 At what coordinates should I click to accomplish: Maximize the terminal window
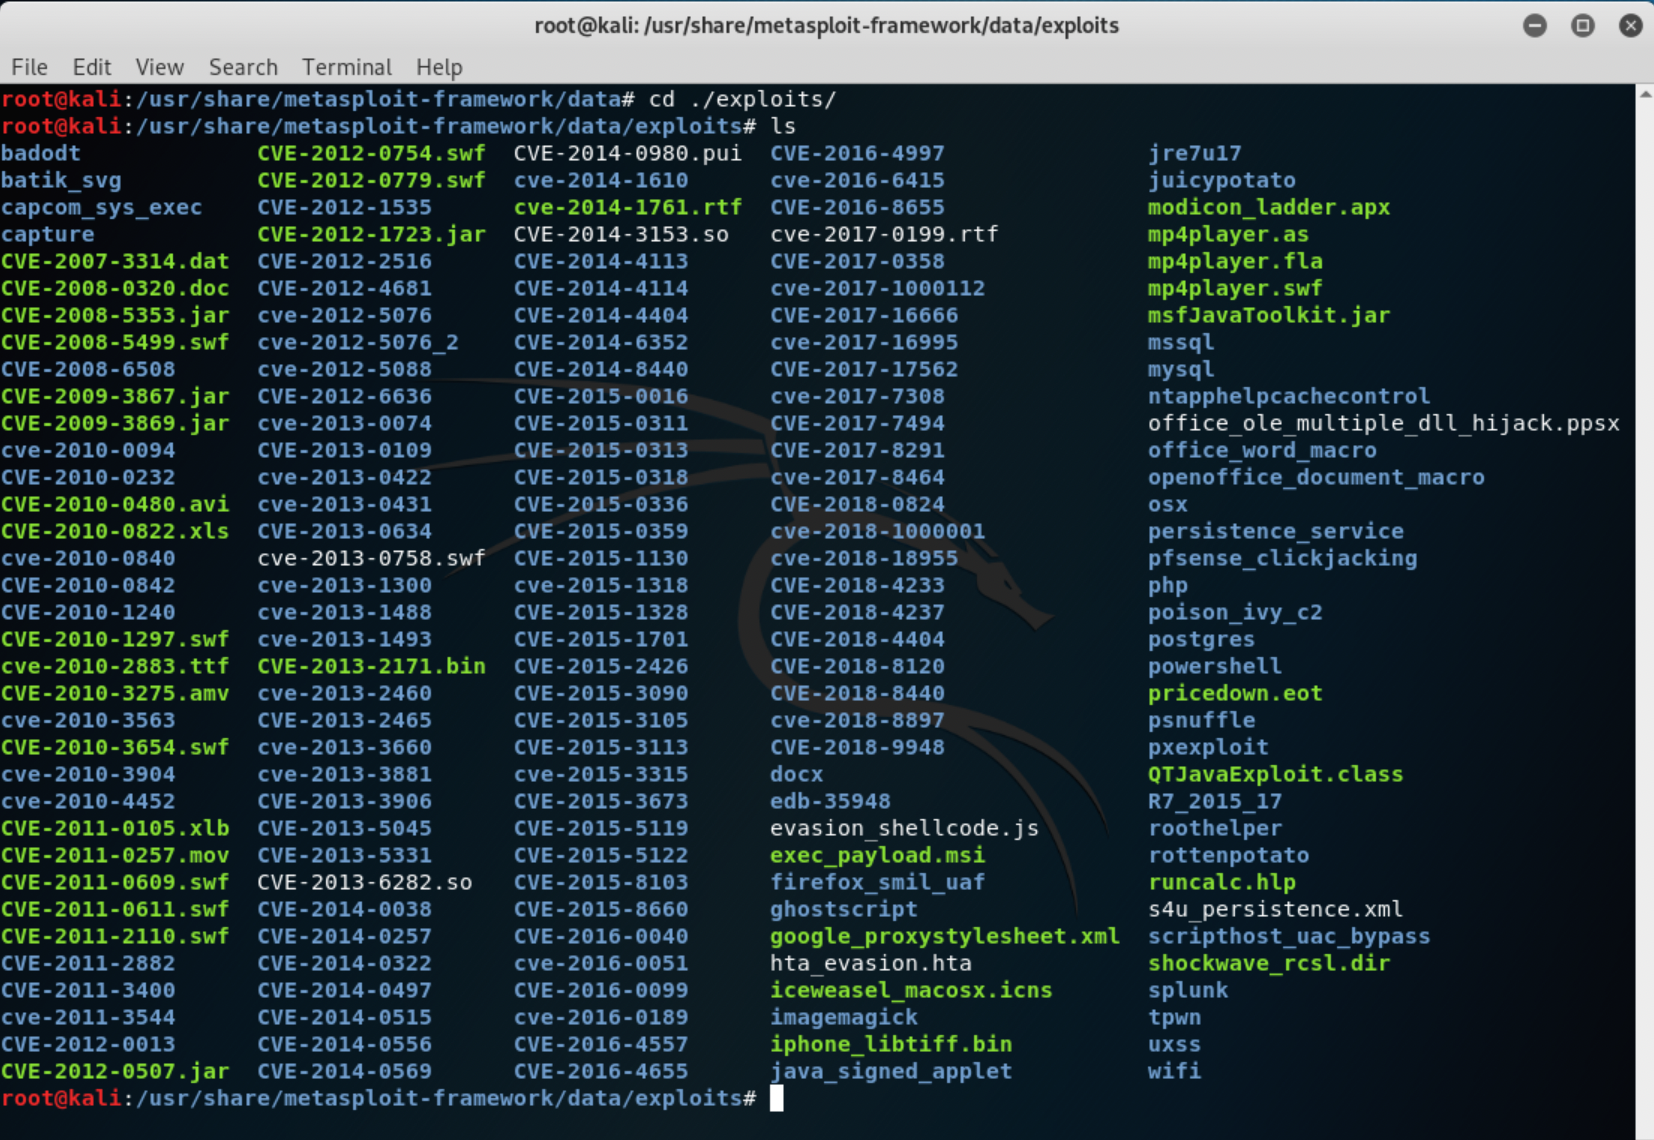tap(1583, 26)
